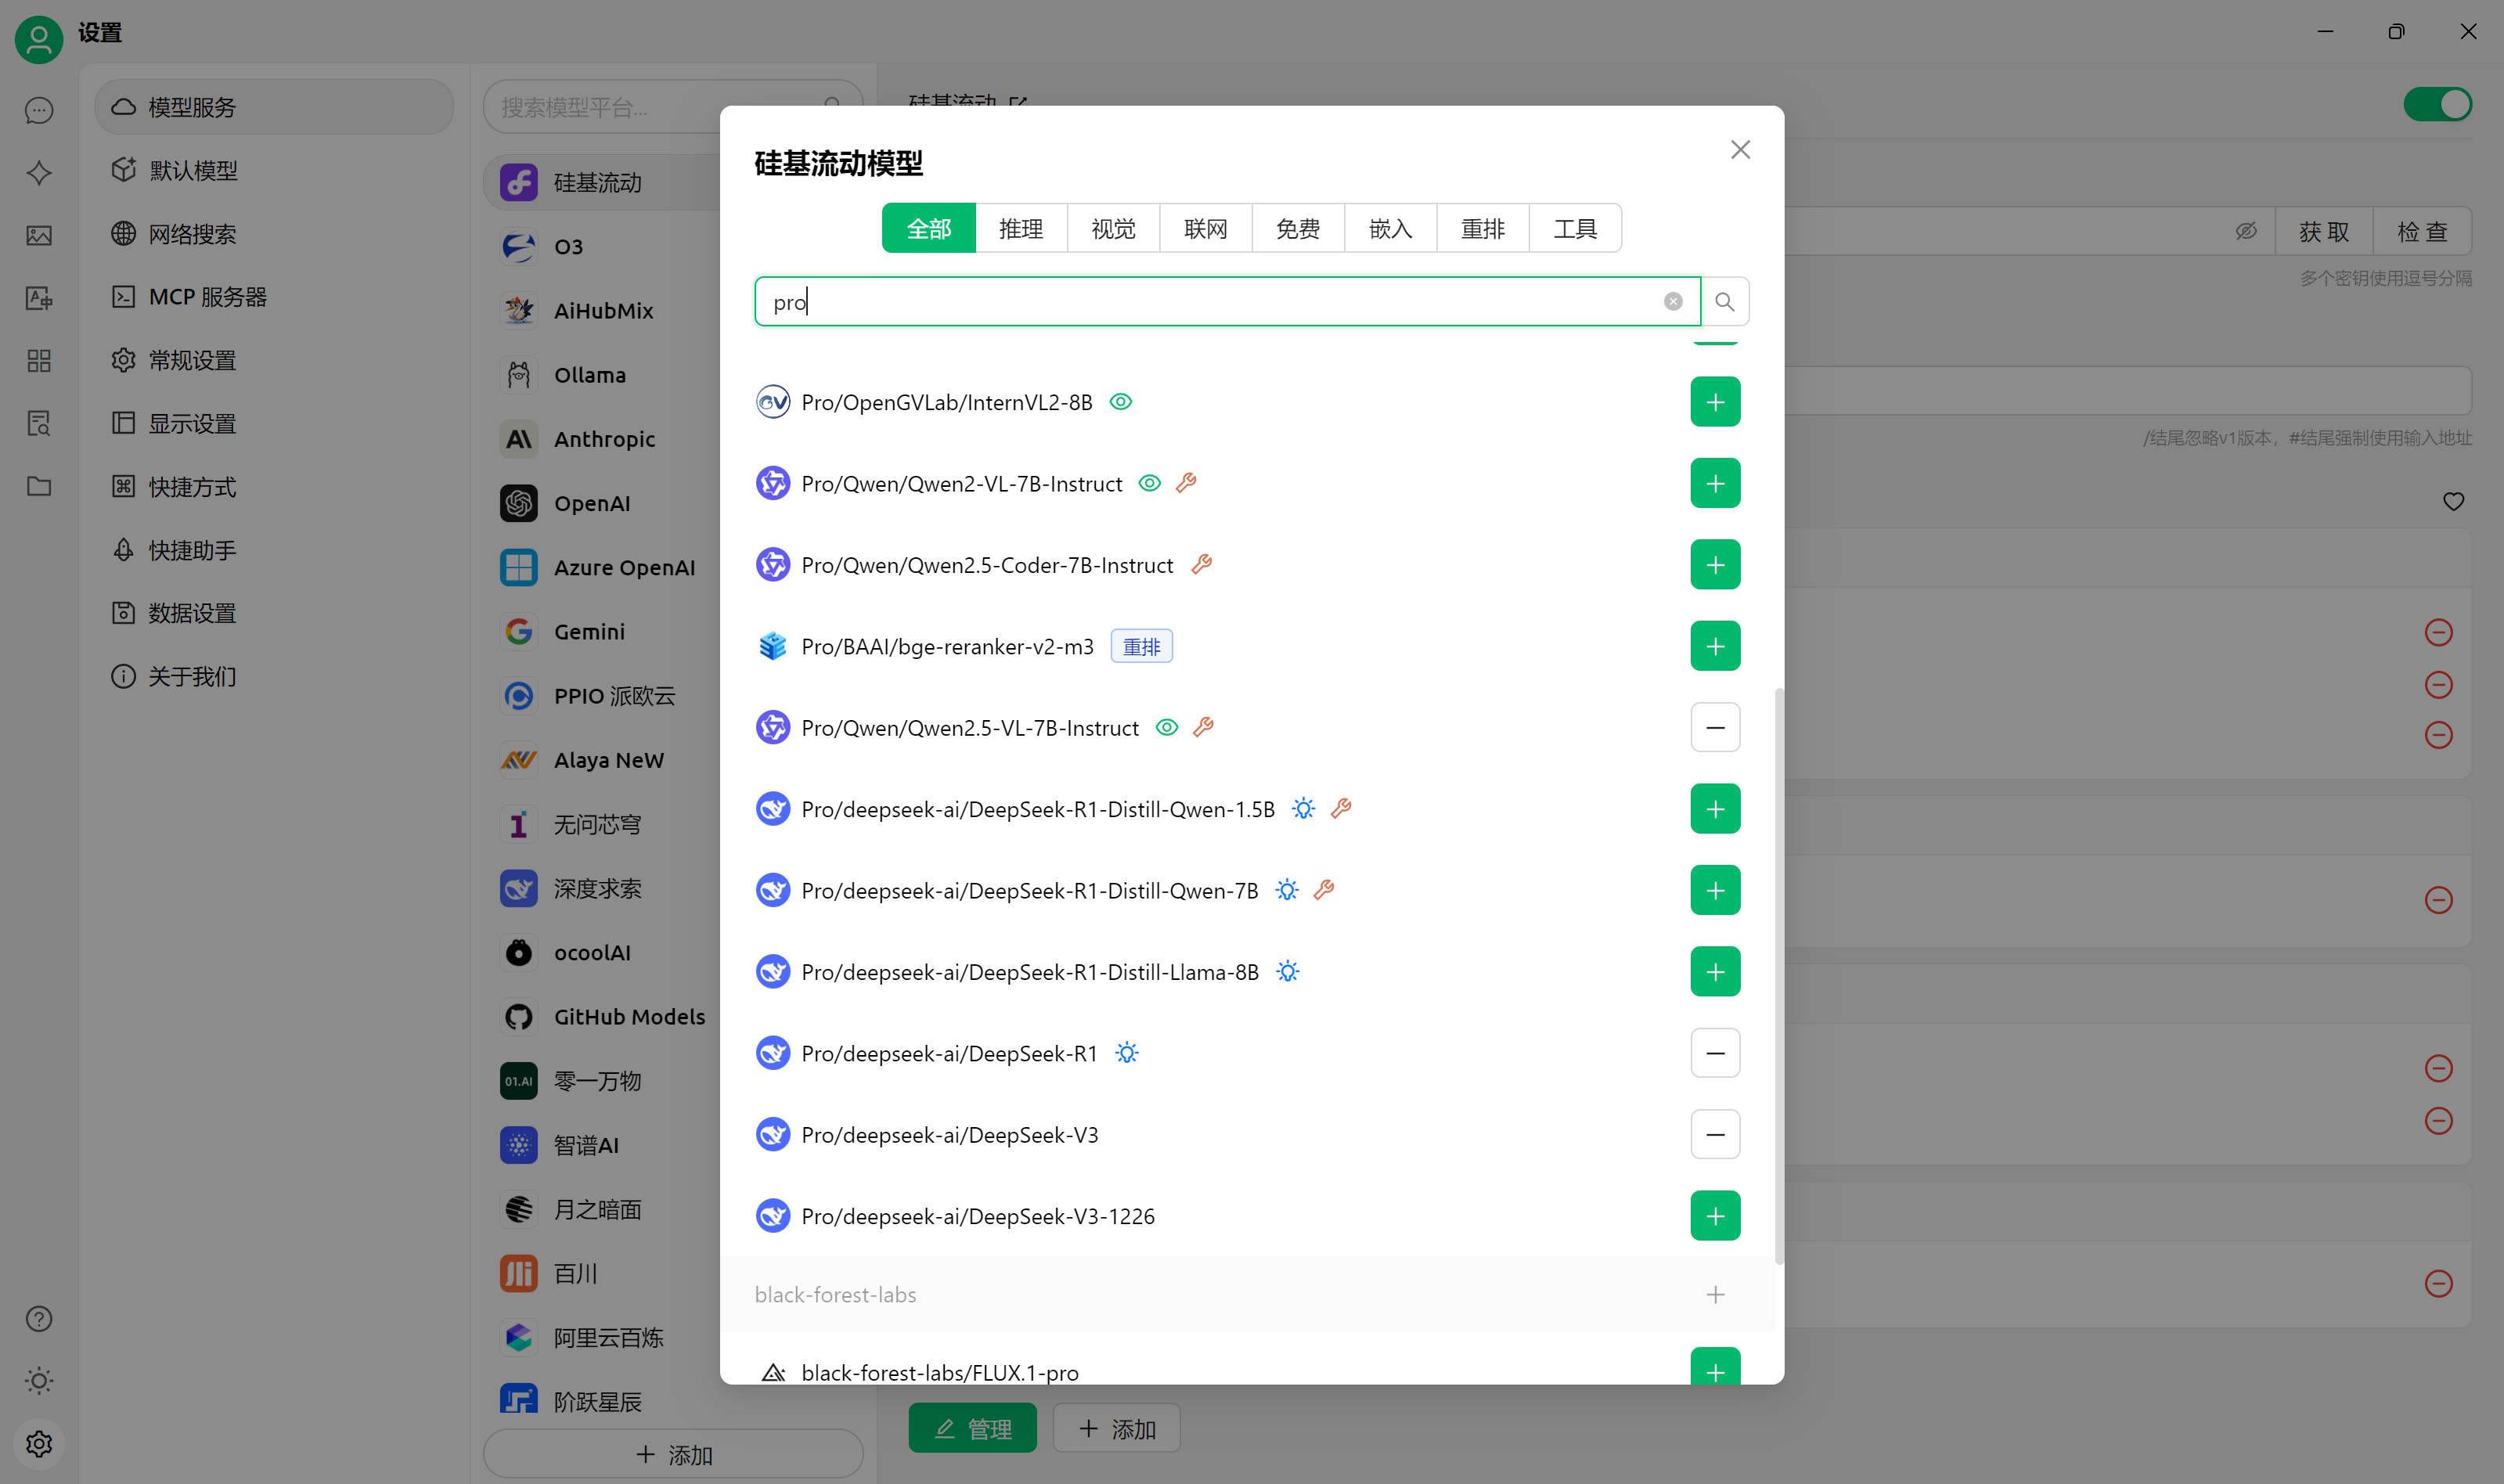The image size is (2504, 1484).
Task: Focus the model search input field
Action: pos(1200,301)
